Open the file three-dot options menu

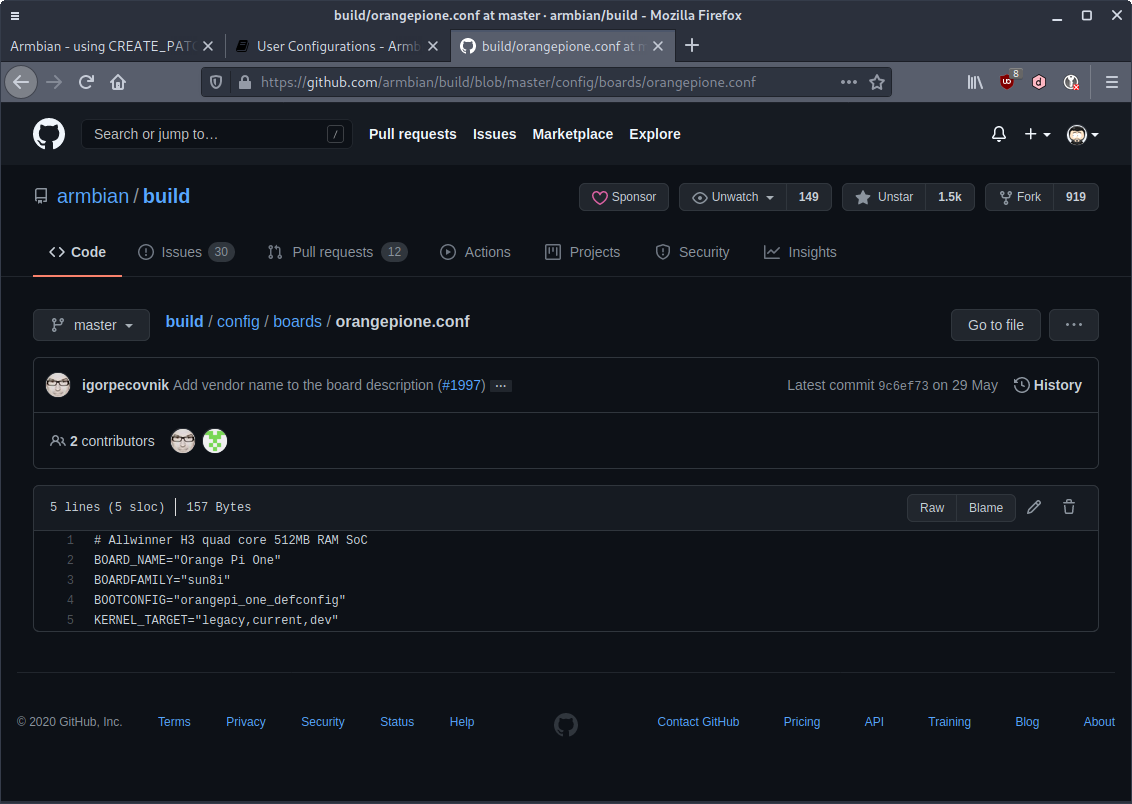pyautogui.click(x=1074, y=325)
